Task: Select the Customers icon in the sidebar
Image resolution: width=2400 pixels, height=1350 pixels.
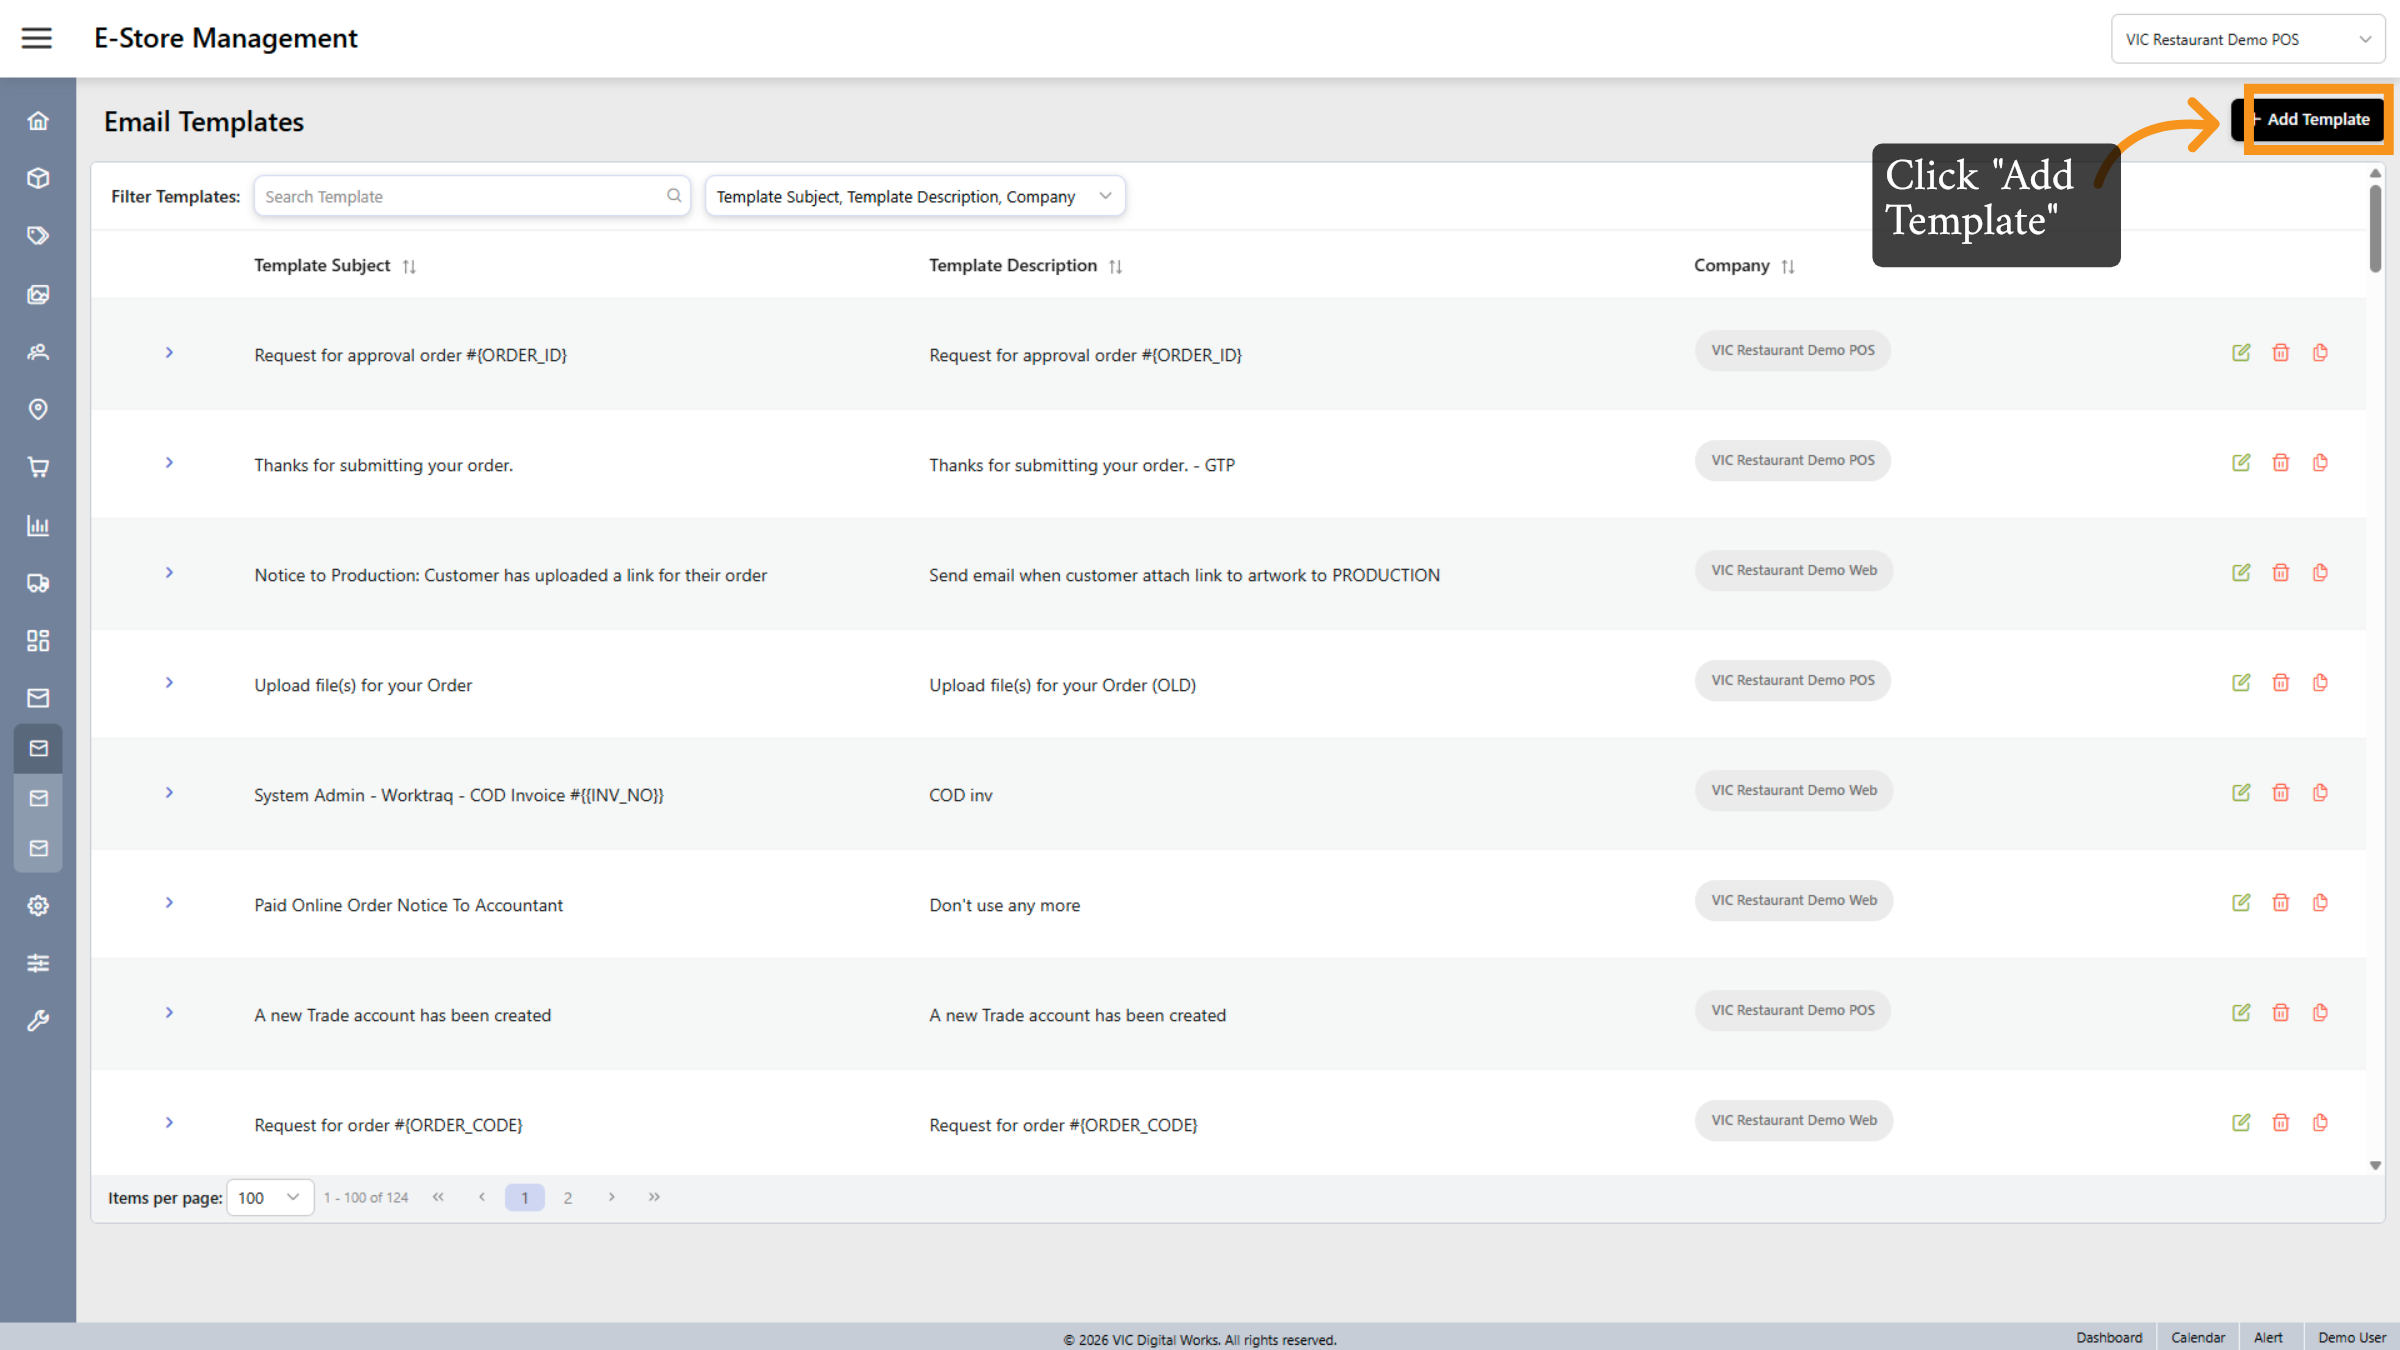Action: pos(38,352)
